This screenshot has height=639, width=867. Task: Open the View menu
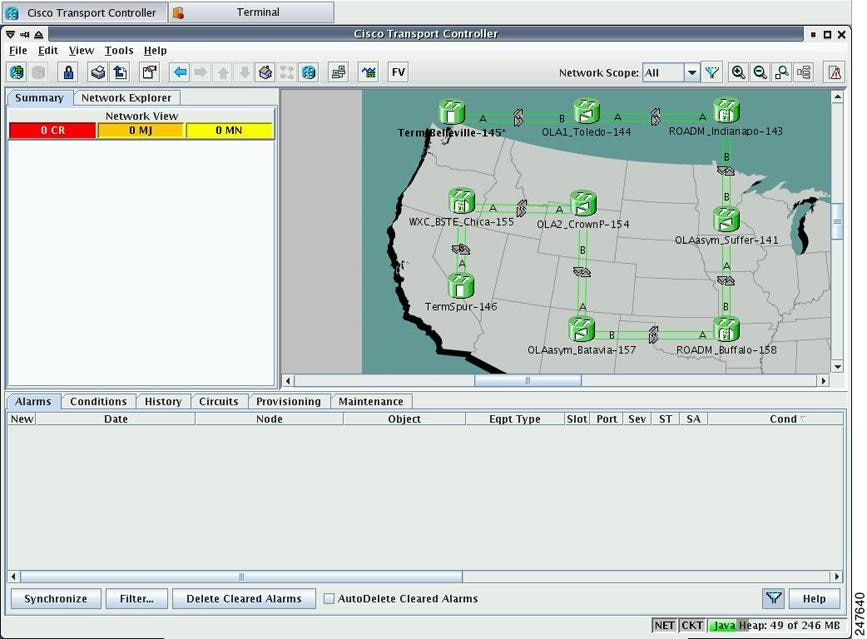click(x=81, y=51)
